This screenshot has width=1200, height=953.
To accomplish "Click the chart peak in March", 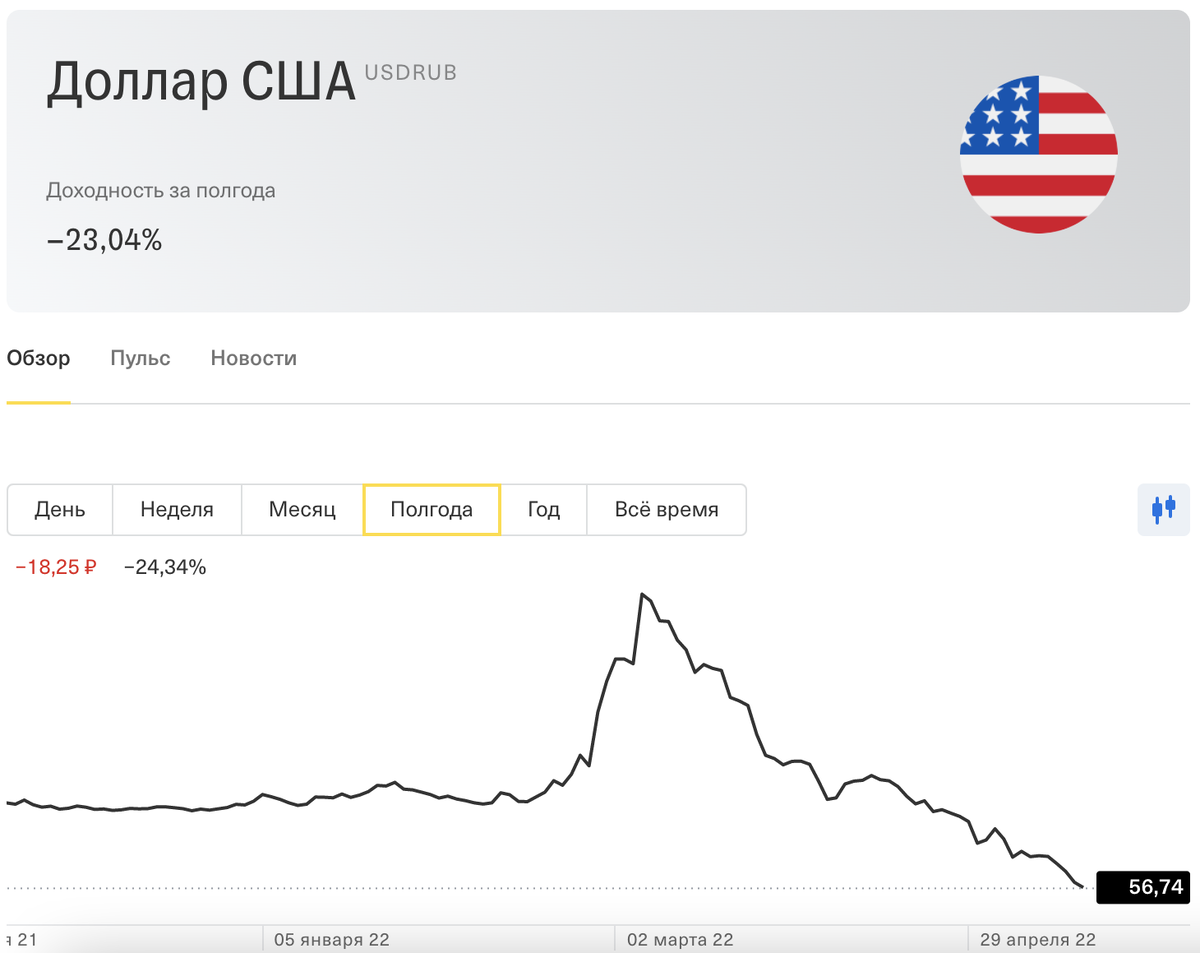I will 640,594.
